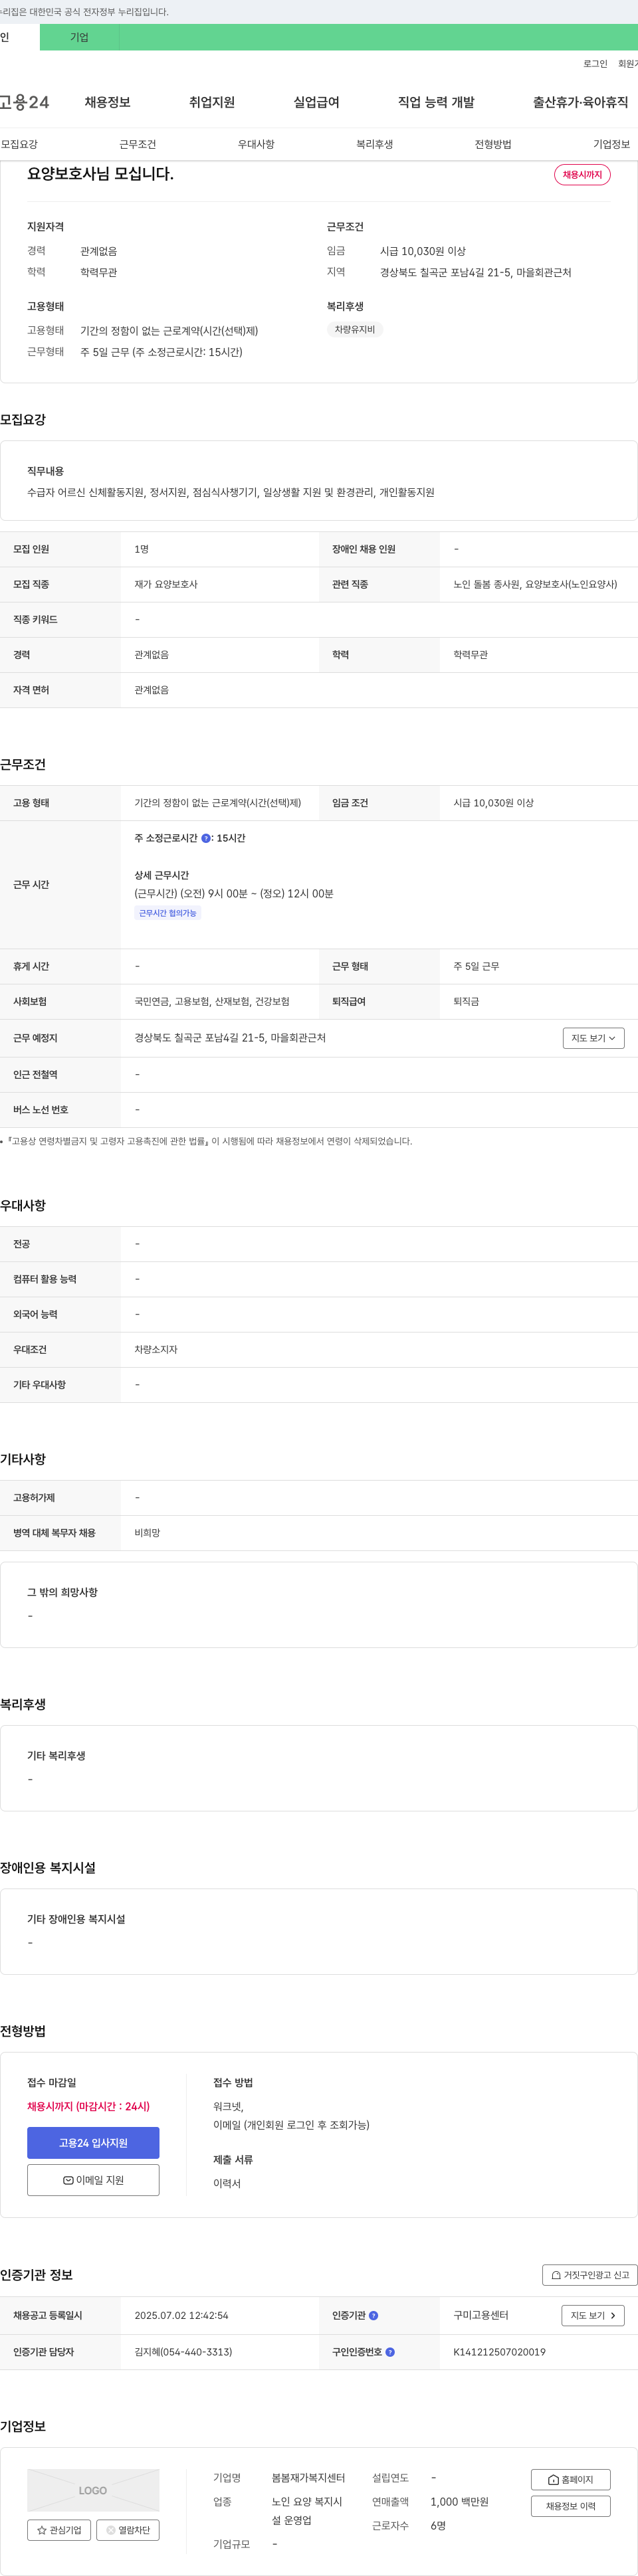Click the 회원가입 link
The width and height of the screenshot is (638, 2576).
pos(628,64)
